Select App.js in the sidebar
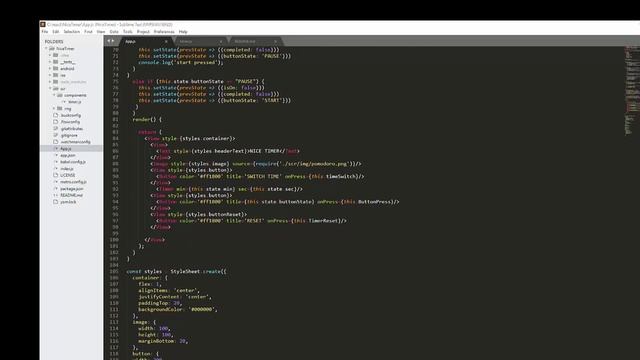Screen dimensions: 640x360 66,149
